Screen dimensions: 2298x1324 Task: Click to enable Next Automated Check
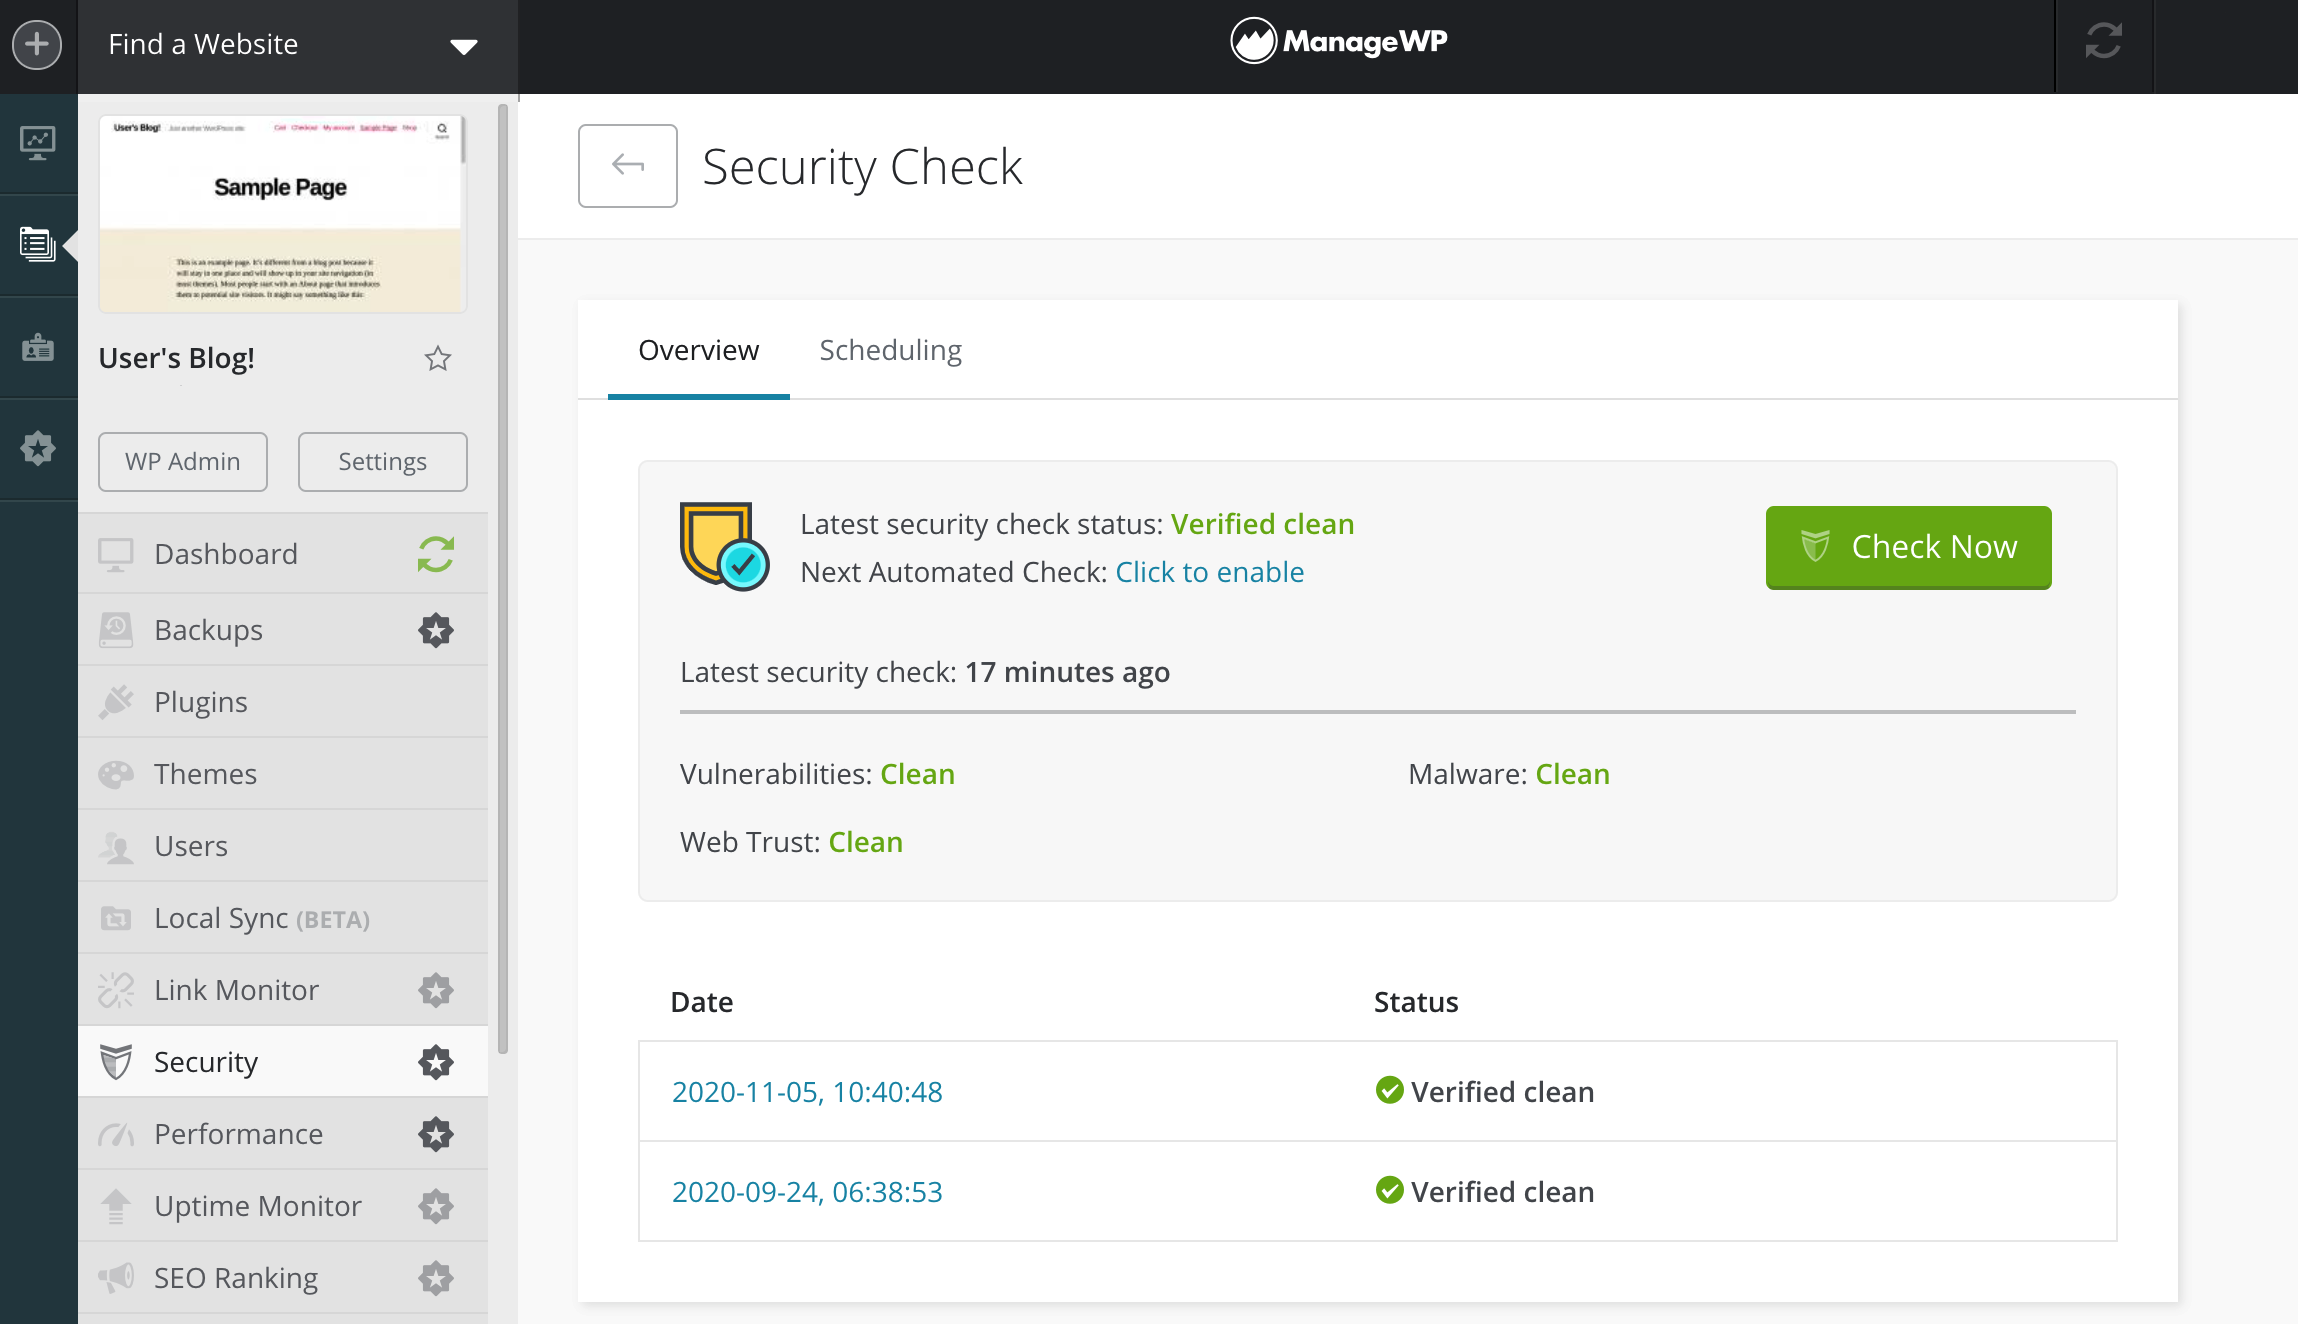coord(1209,572)
